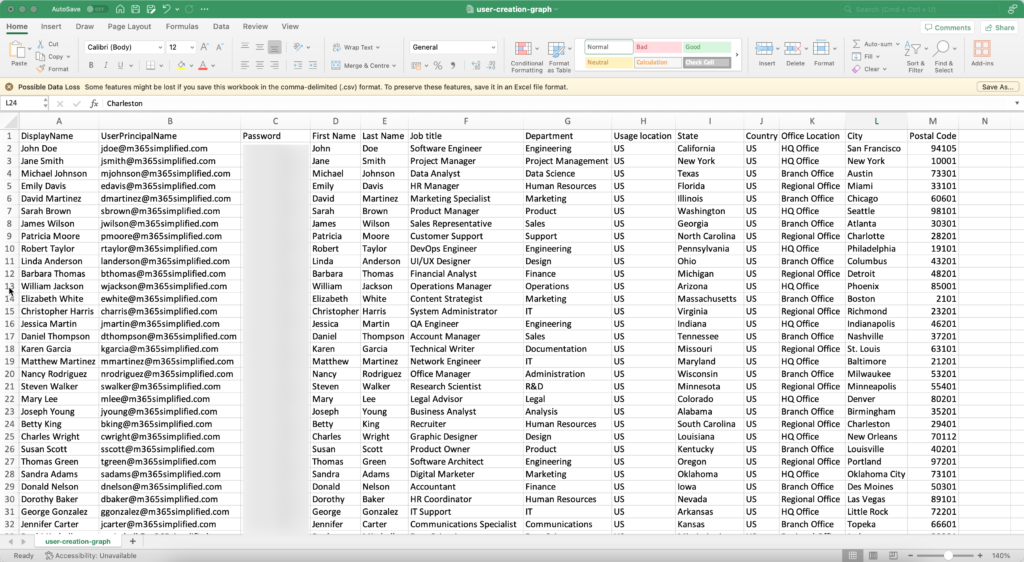The image size is (1024, 562).
Task: Expand the Merge & Centre dropdown arrow
Action: (394, 65)
